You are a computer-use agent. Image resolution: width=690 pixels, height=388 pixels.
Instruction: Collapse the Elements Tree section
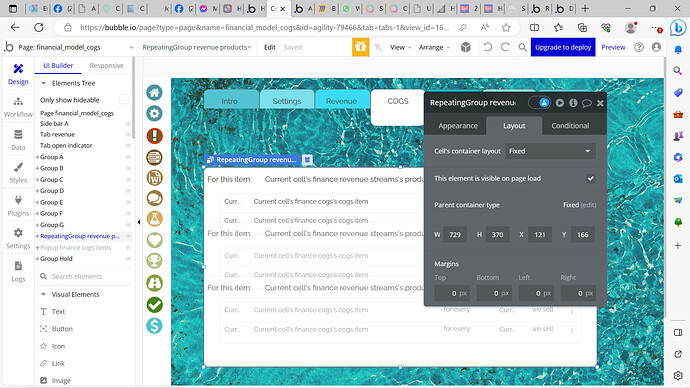[x=43, y=83]
